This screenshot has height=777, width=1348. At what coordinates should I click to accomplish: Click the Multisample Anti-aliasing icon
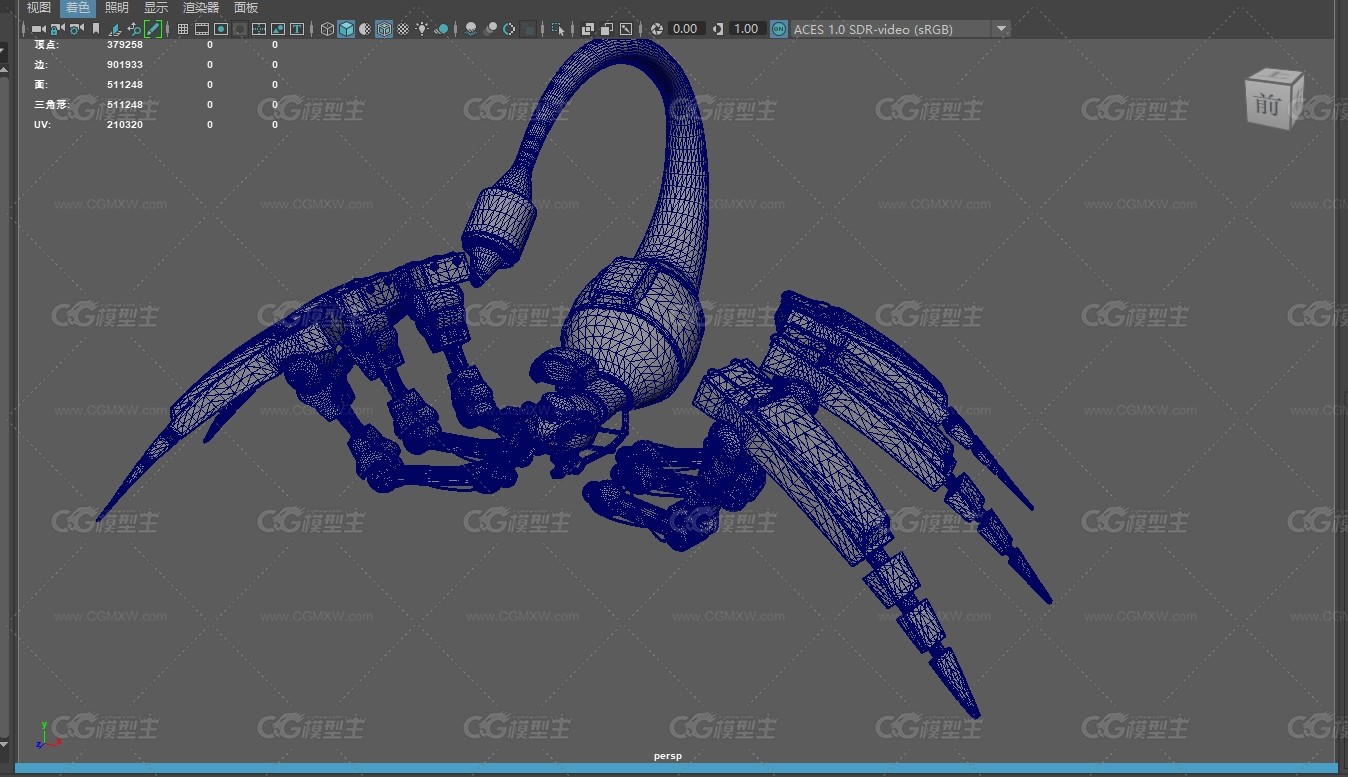(509, 29)
